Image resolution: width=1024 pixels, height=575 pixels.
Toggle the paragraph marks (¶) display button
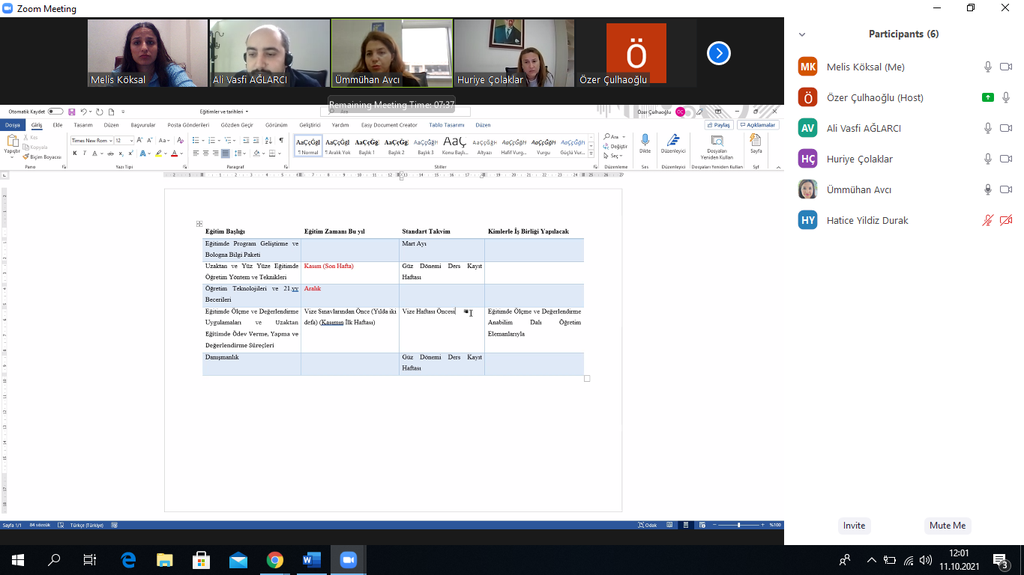(x=282, y=141)
